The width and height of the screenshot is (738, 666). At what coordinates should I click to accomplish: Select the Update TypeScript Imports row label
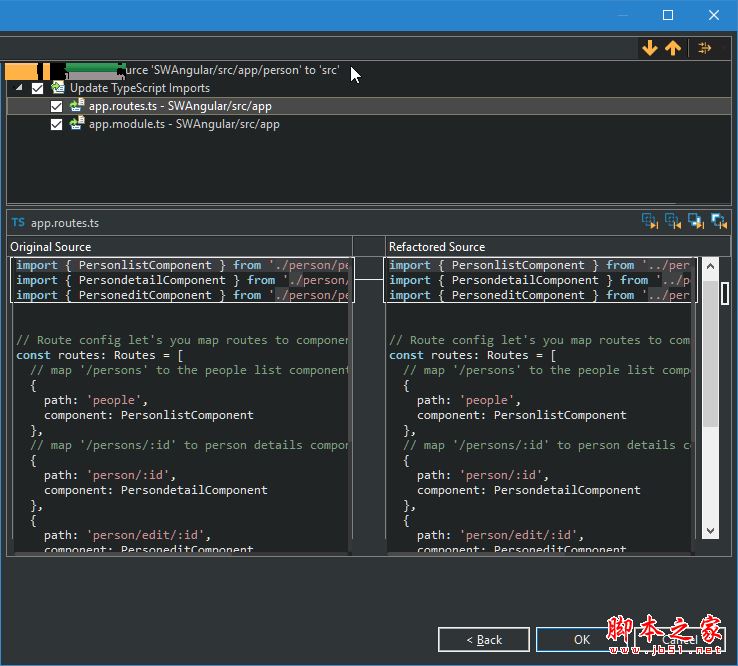pos(140,88)
